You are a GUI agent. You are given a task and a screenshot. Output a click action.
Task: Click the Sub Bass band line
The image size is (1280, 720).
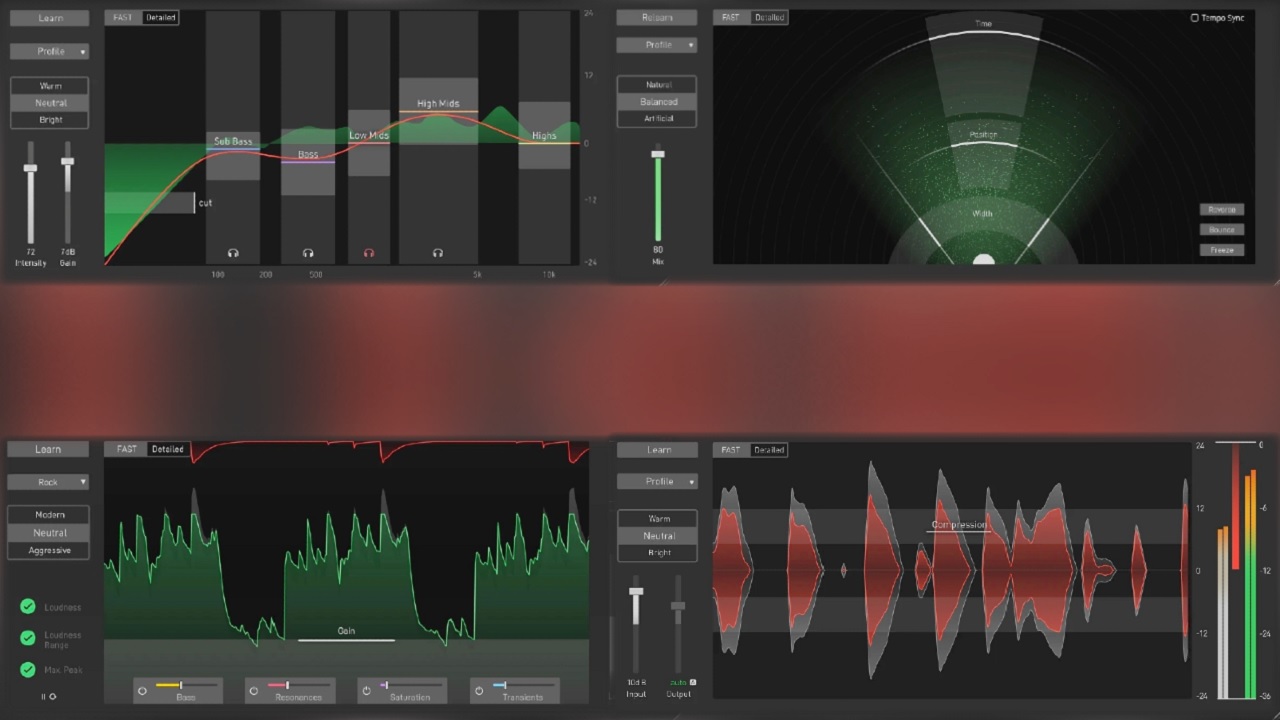pos(233,149)
